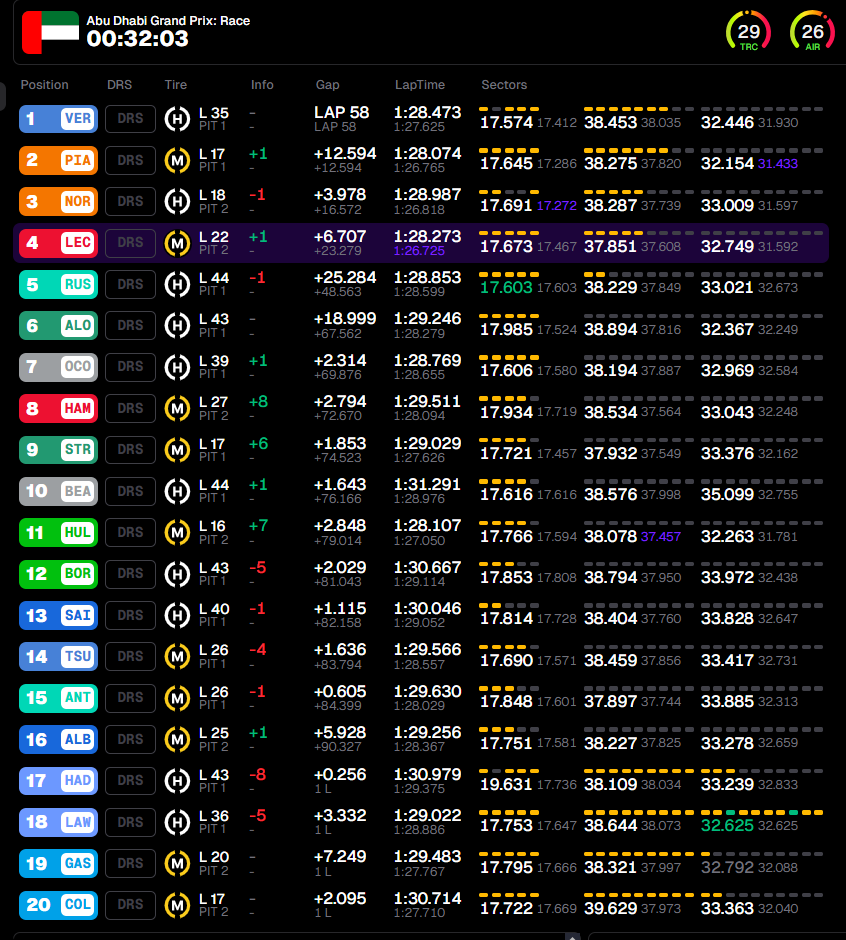Click the hard tire icon for BOR

click(x=177, y=574)
